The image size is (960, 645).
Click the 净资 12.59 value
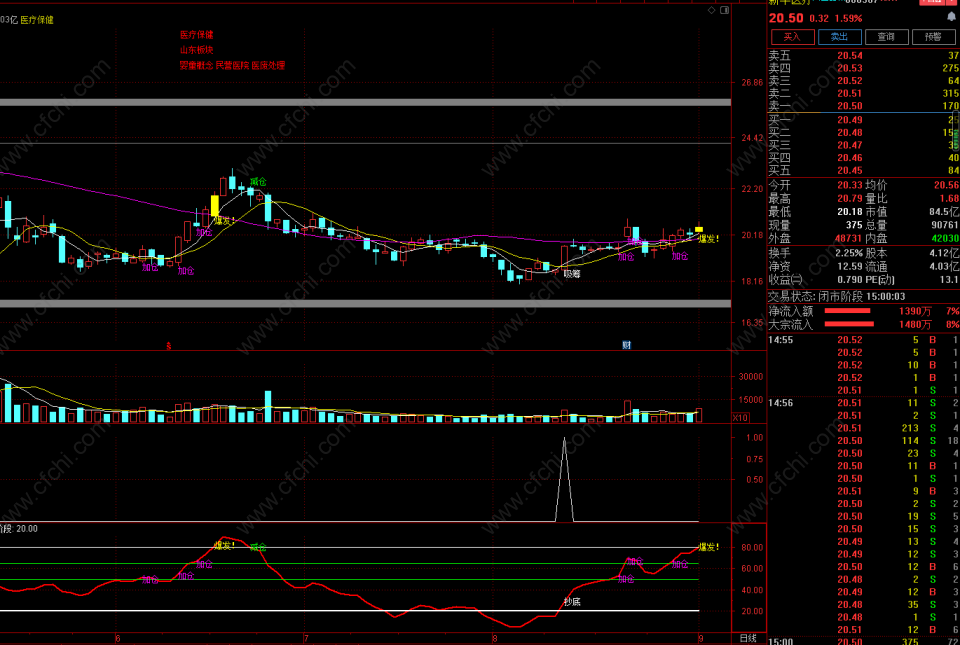(x=850, y=266)
